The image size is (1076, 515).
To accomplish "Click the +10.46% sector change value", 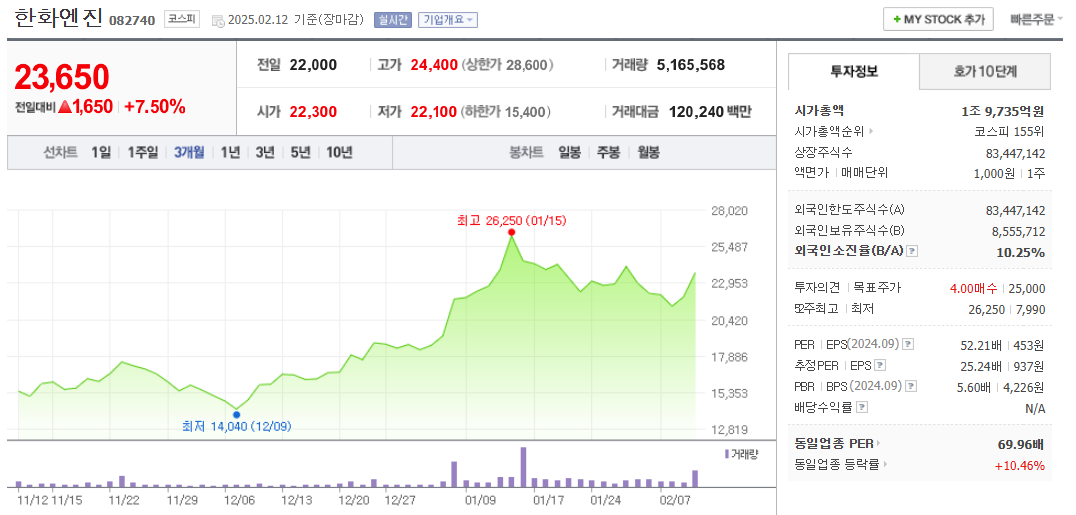I will pos(1020,466).
